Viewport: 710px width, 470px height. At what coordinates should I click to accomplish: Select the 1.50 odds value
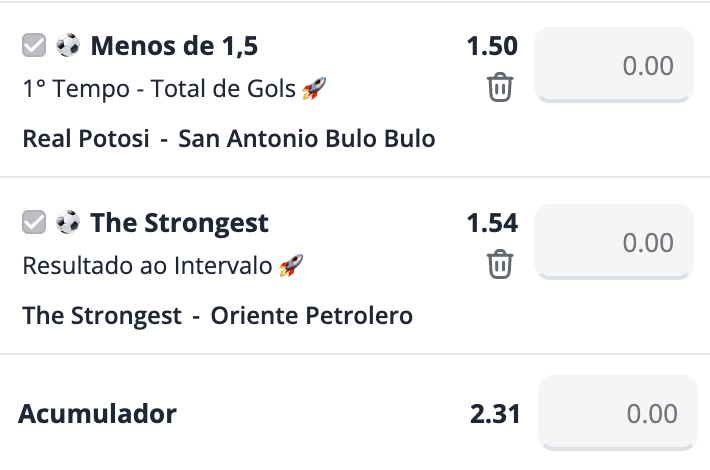492,46
